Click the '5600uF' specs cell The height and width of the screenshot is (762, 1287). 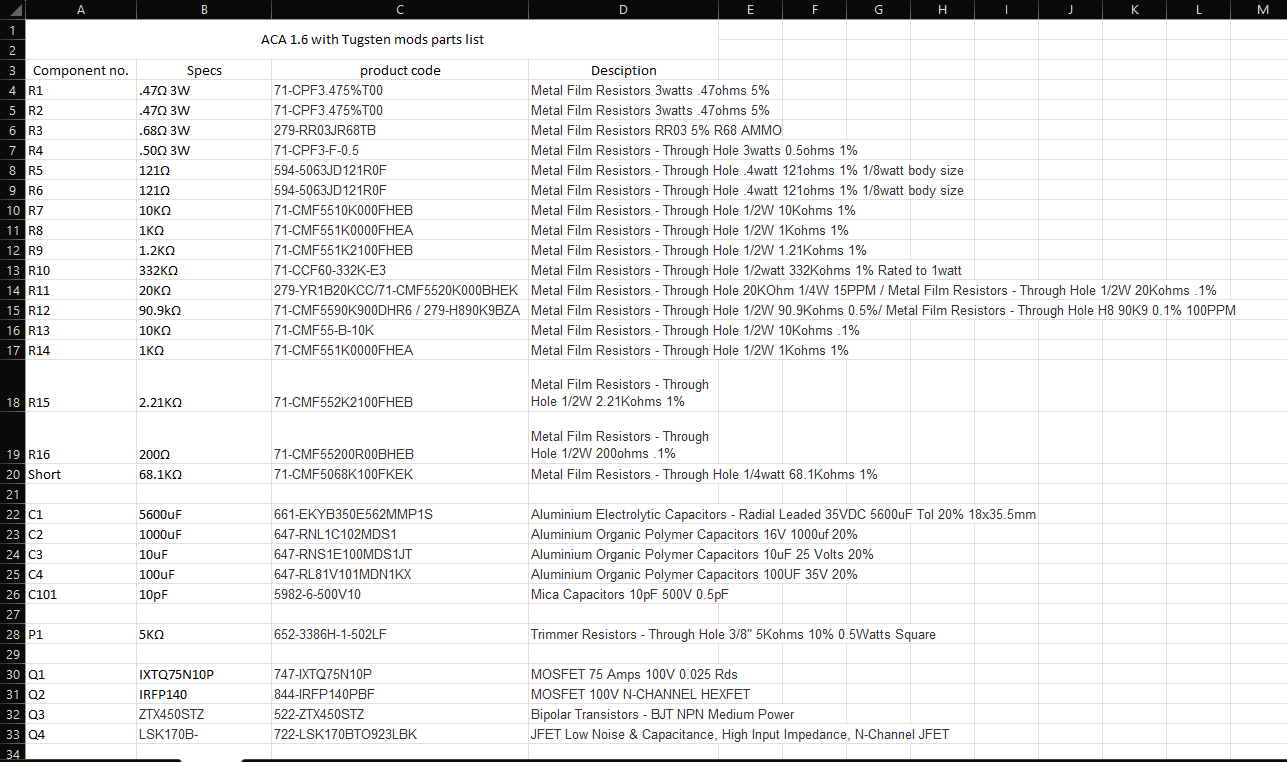click(204, 514)
